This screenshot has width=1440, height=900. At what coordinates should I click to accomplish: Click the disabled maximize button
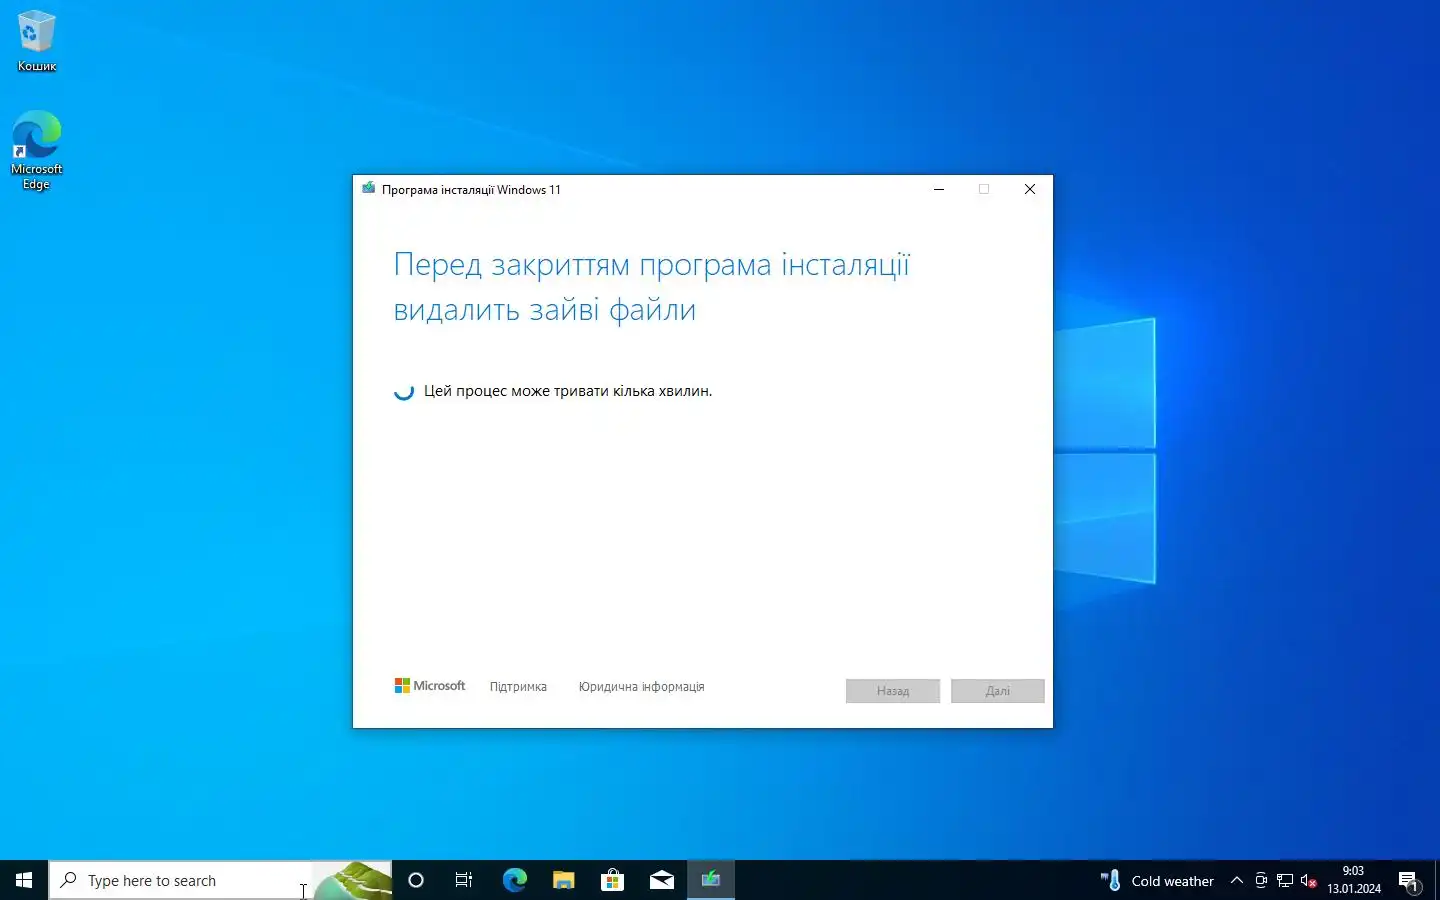[984, 189]
